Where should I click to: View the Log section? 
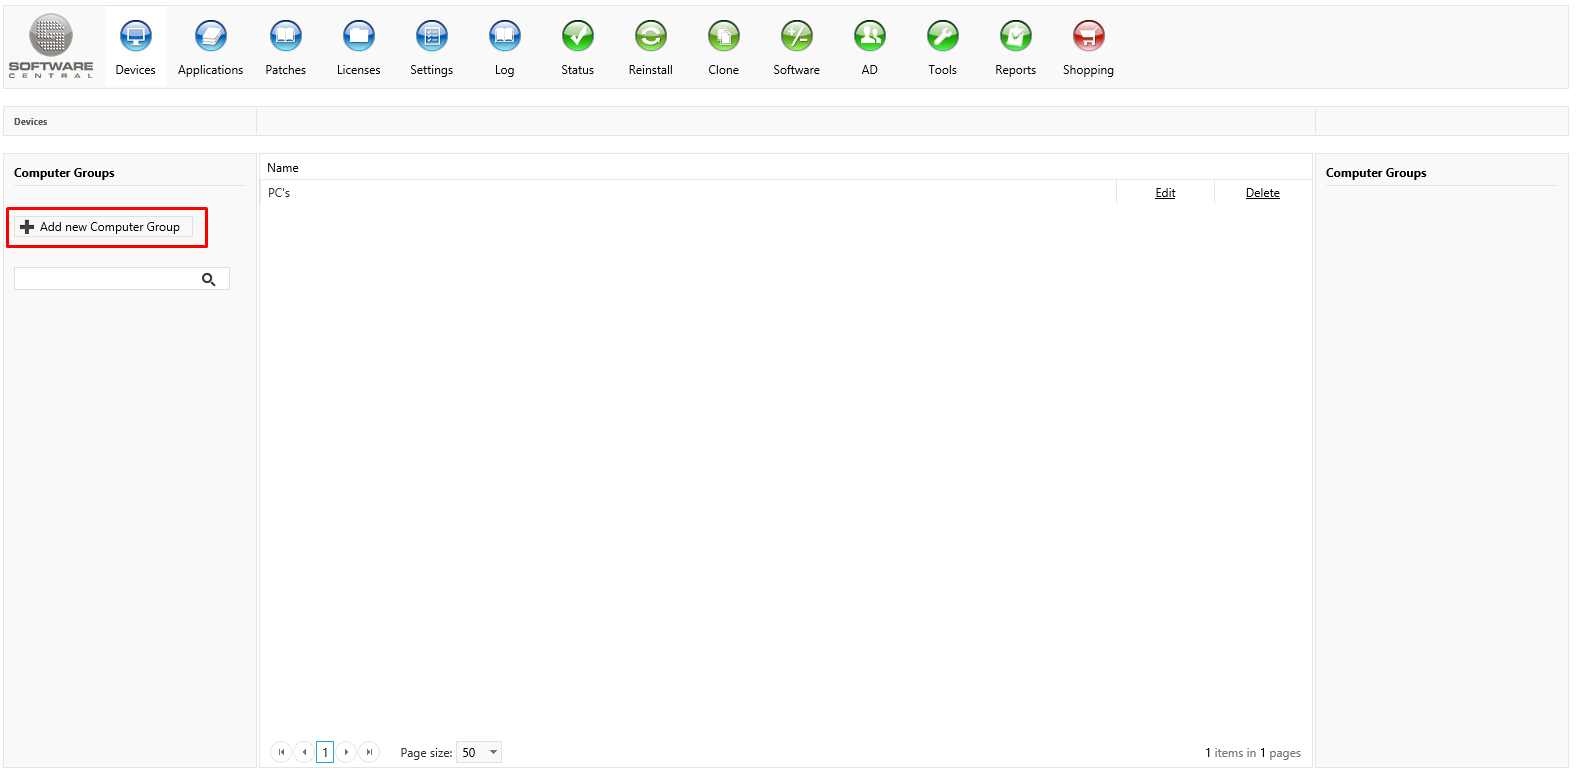[505, 37]
